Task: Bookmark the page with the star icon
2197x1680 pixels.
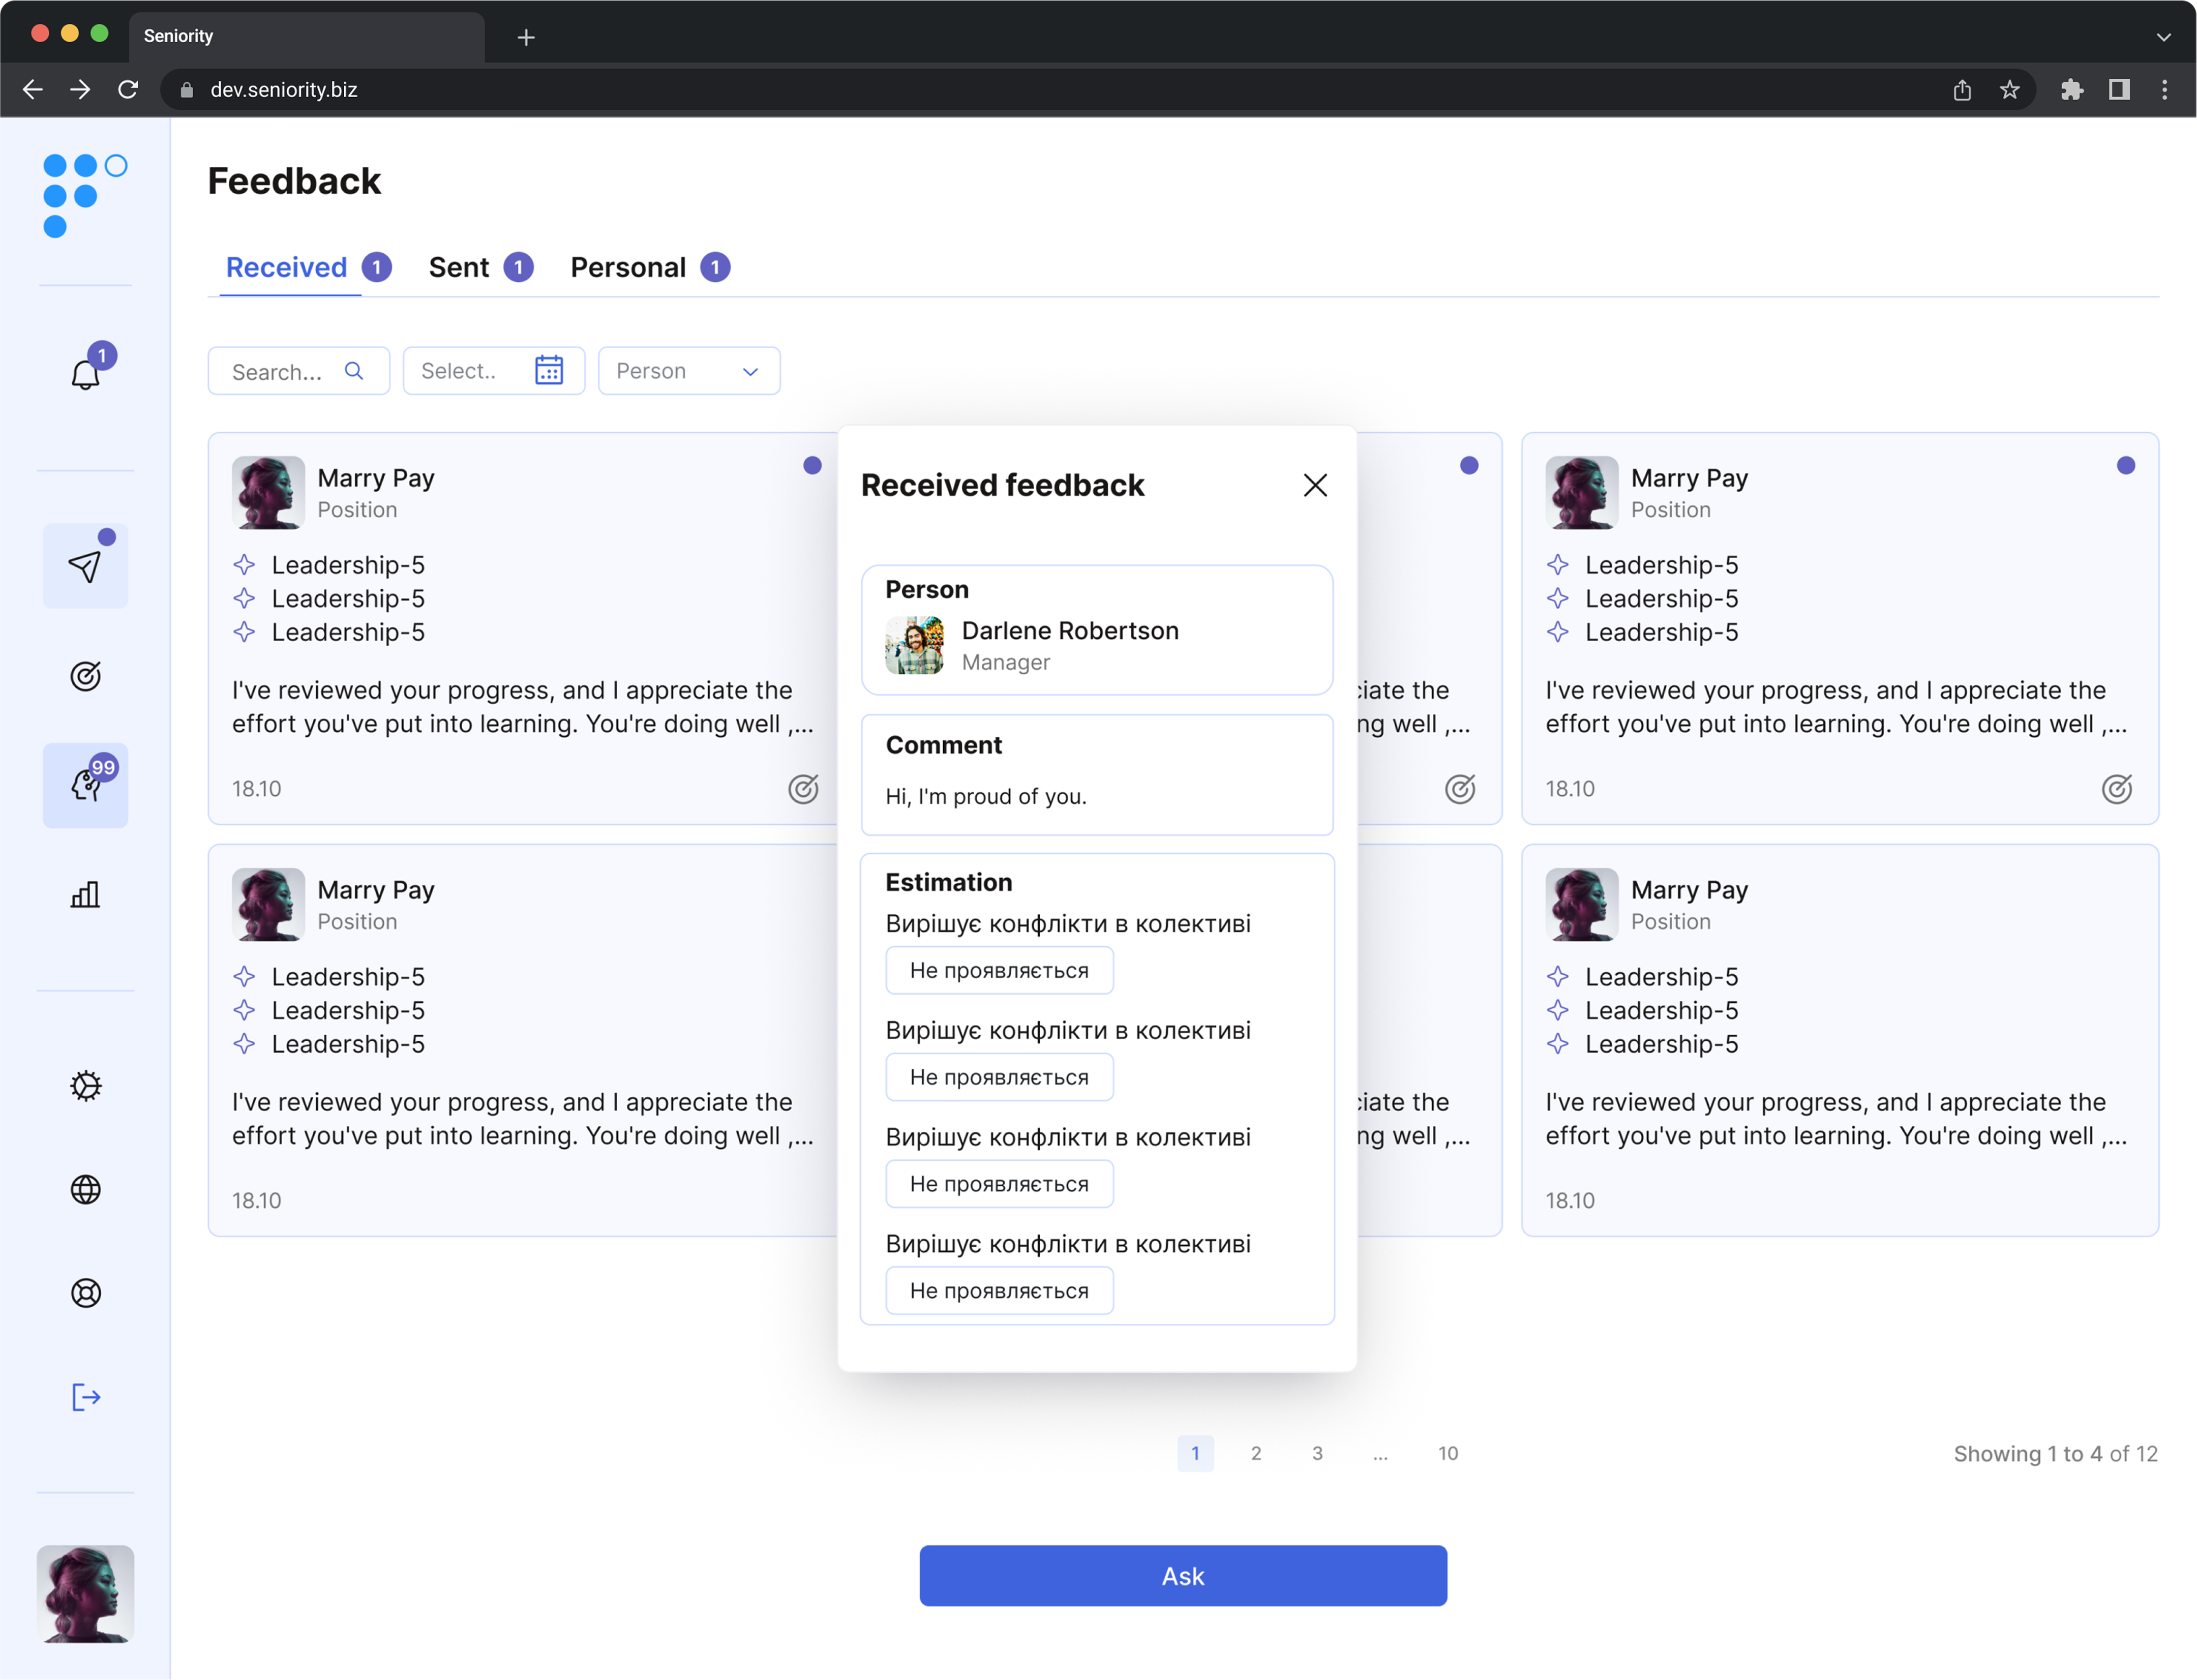Action: [2009, 90]
